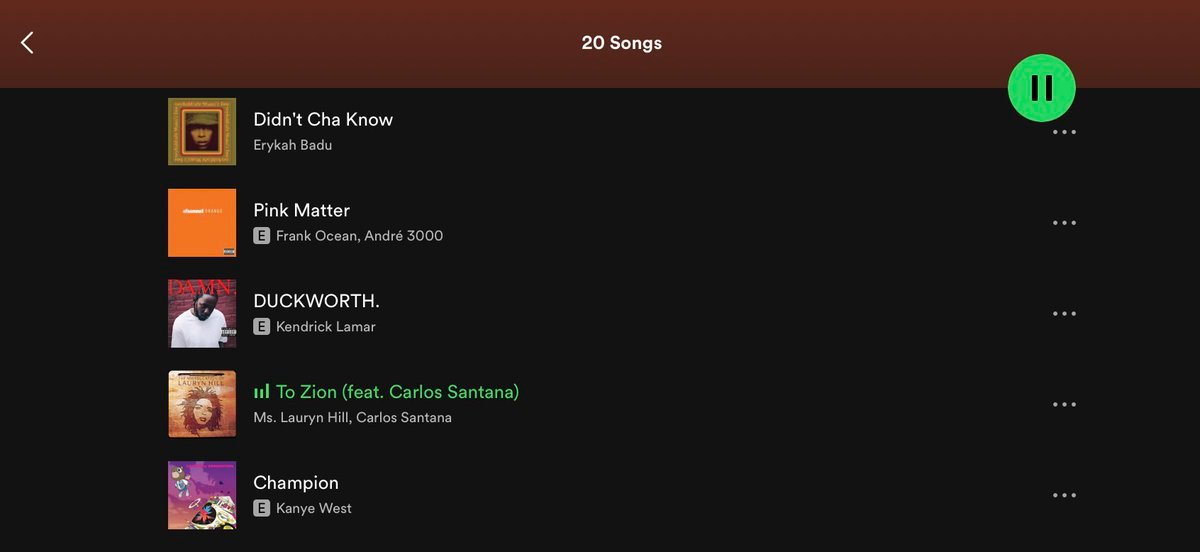Select the playing track To Zion
The height and width of the screenshot is (552, 1200).
(x=397, y=392)
